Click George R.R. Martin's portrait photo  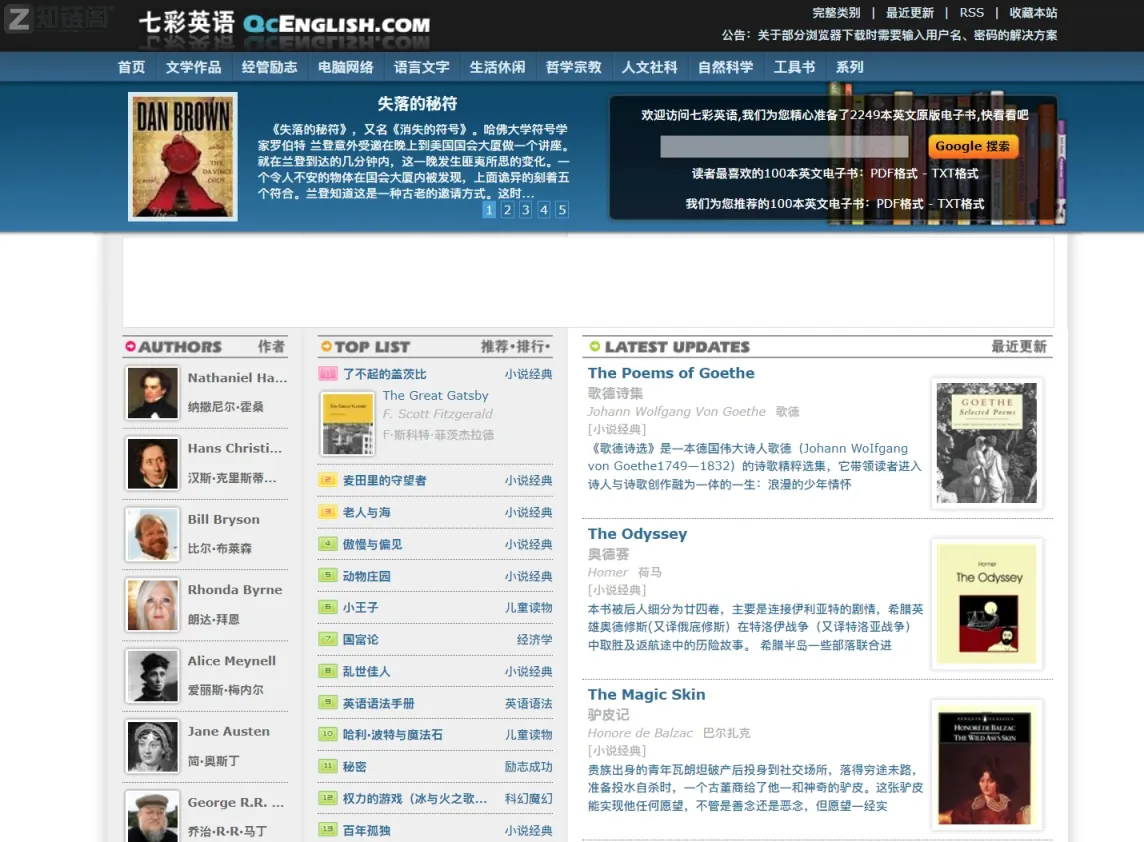pos(152,816)
